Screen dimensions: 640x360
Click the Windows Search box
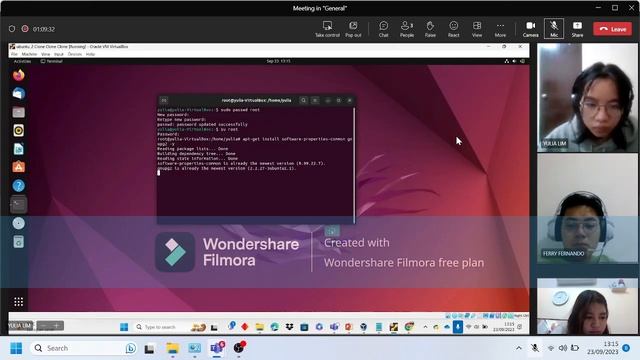(84, 348)
